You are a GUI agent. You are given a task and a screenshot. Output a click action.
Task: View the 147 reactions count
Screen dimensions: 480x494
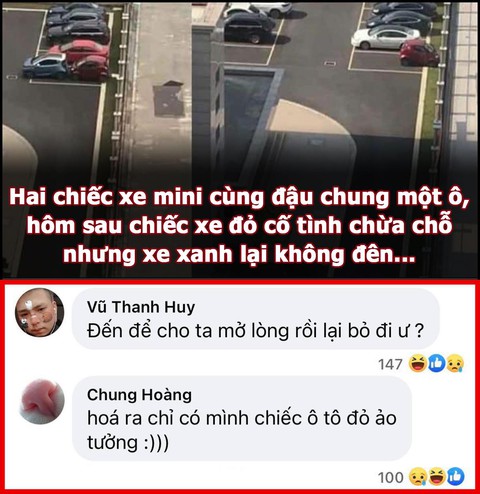[390, 364]
